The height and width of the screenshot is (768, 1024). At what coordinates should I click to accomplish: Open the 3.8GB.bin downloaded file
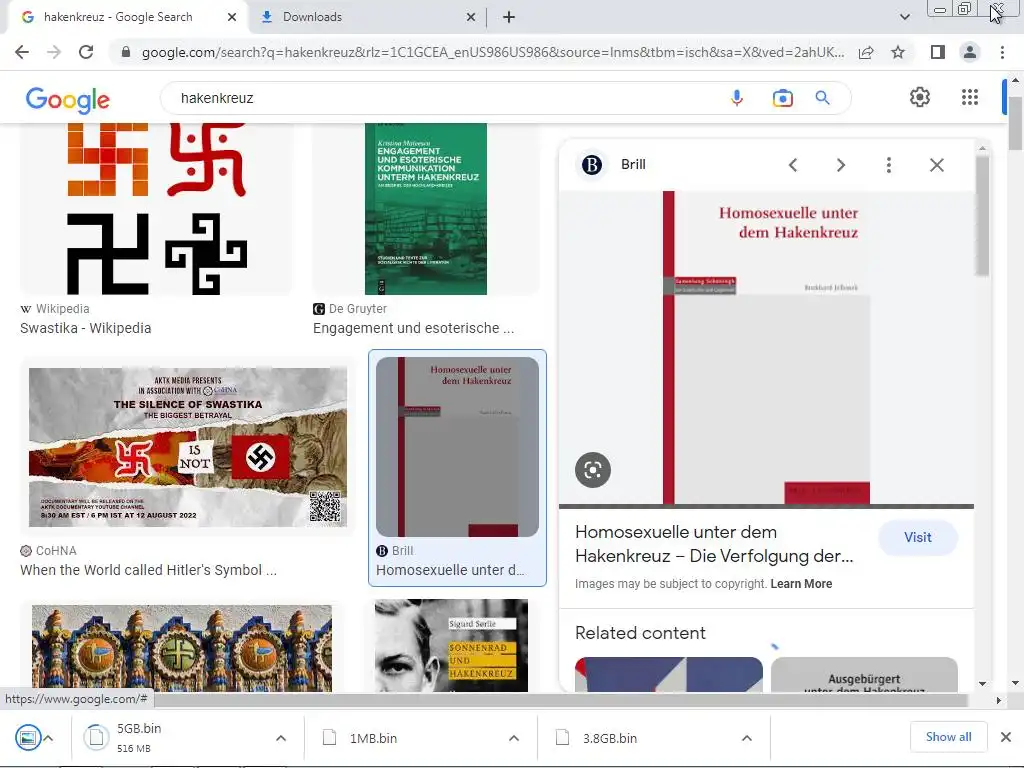point(610,738)
